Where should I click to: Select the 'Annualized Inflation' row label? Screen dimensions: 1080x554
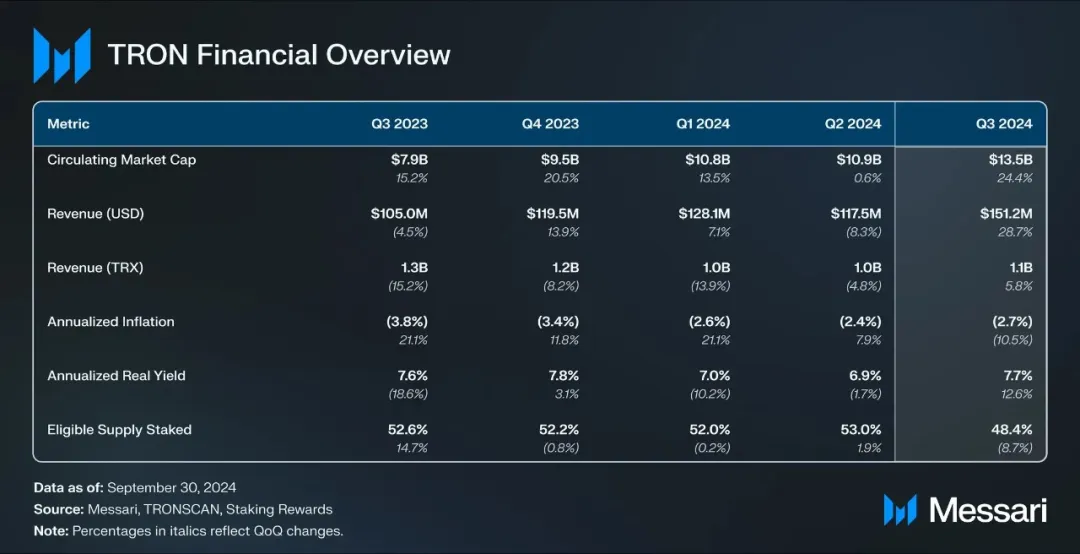110,322
